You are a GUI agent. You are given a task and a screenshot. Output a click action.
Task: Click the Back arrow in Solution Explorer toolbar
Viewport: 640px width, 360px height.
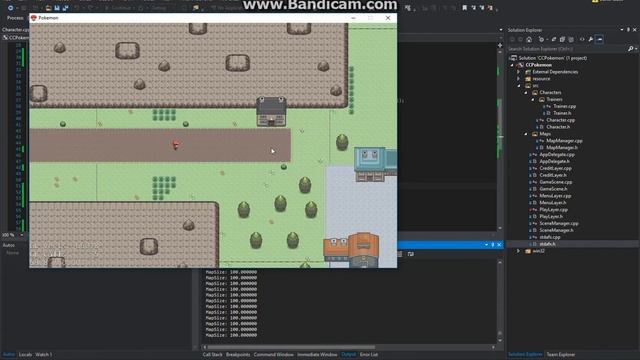[512, 40]
